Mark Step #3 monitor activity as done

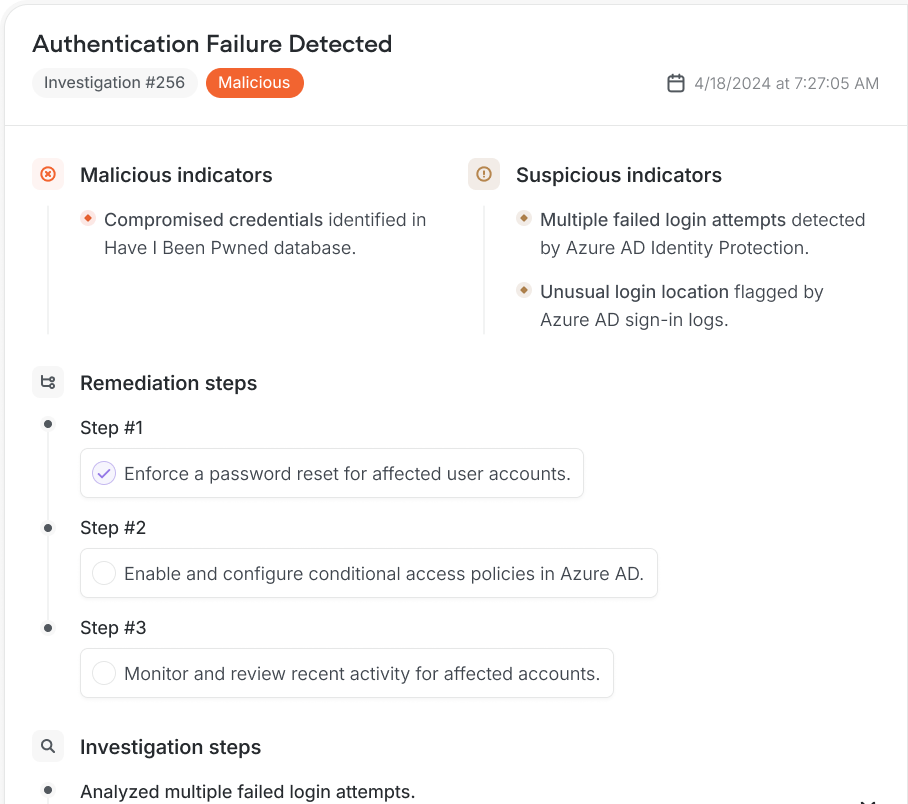[x=103, y=672]
